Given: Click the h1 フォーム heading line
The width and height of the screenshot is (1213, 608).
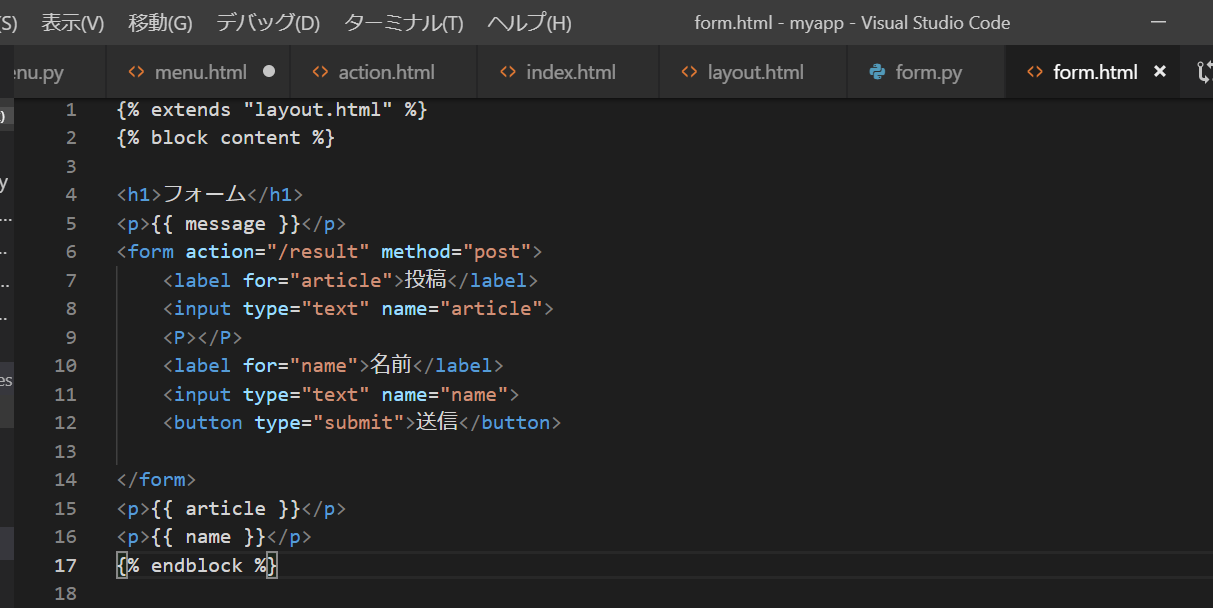Looking at the screenshot, I should coord(210,194).
